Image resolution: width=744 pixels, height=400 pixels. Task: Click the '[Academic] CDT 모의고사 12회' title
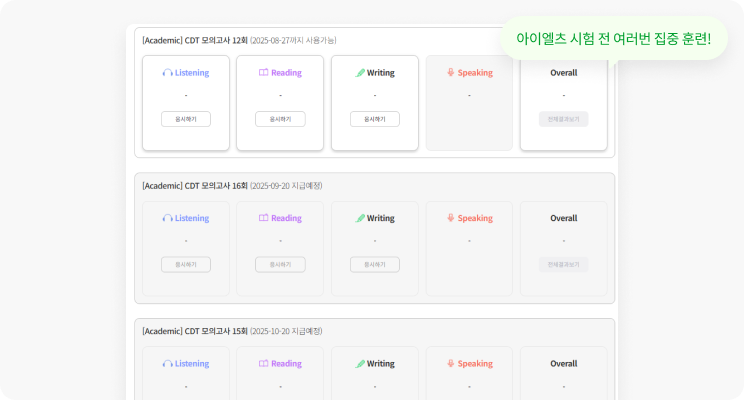[x=195, y=40]
